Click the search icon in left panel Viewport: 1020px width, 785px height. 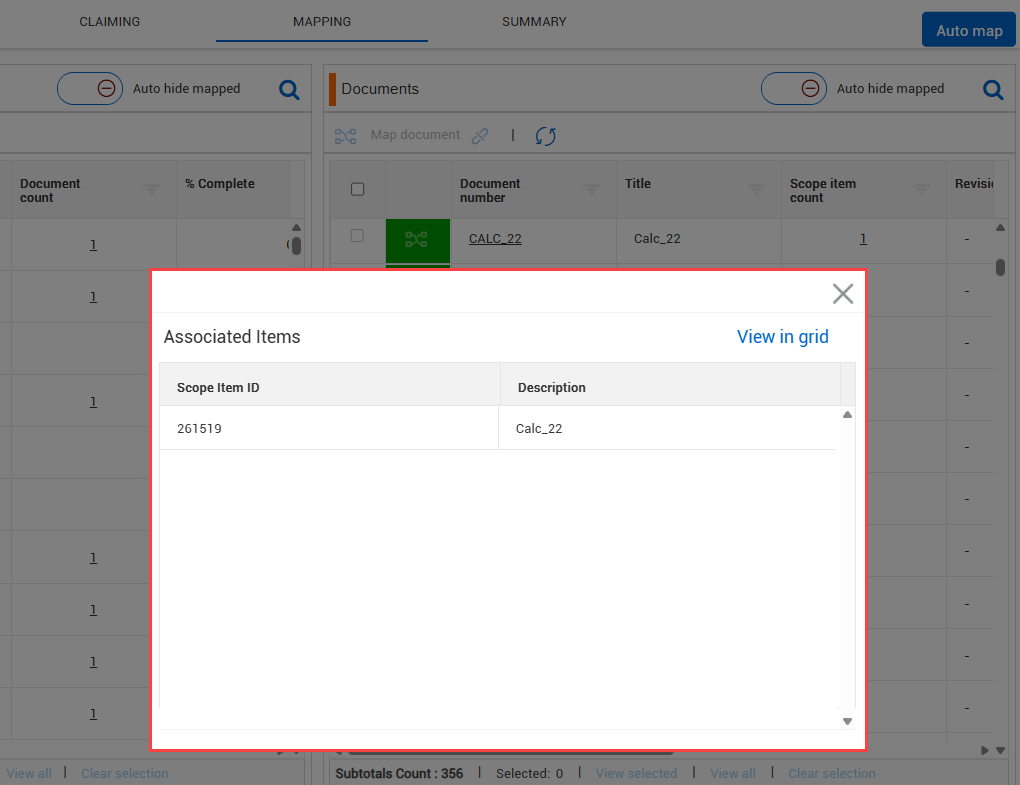click(289, 90)
